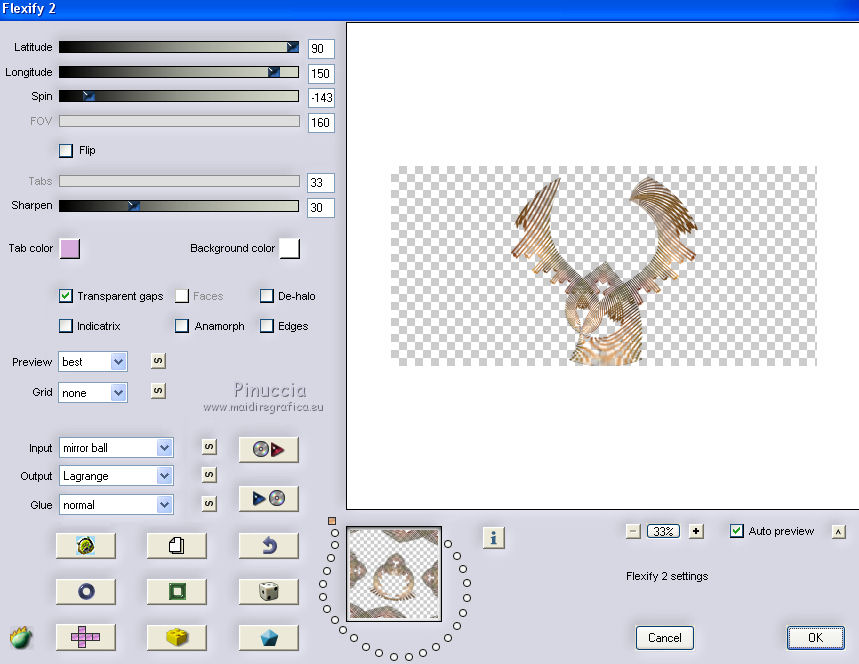Click the copy pages icon button
The width and height of the screenshot is (859, 664).
[x=176, y=546]
